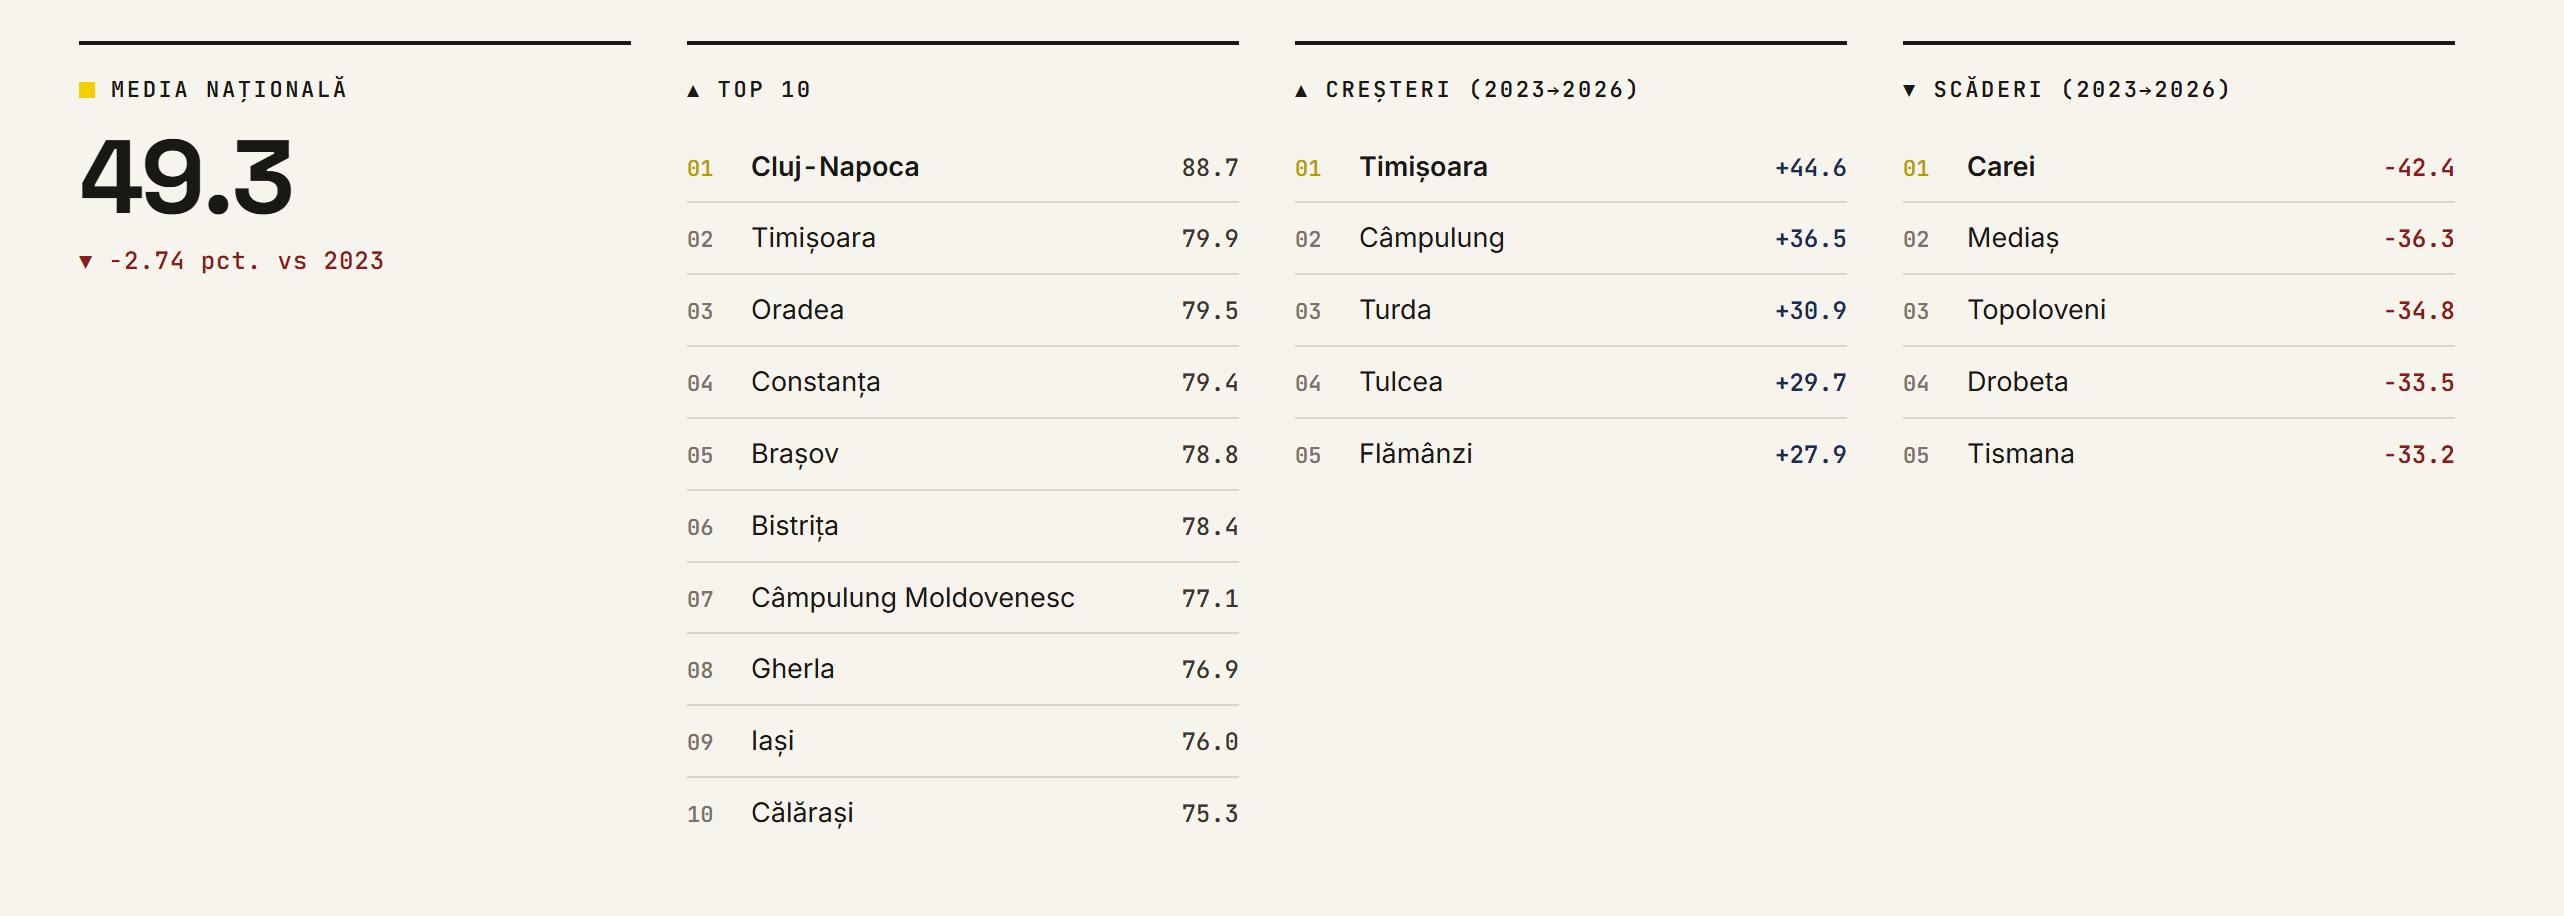Select Oradea row in Top 10
Image resolution: width=2564 pixels, height=916 pixels.
(963, 311)
